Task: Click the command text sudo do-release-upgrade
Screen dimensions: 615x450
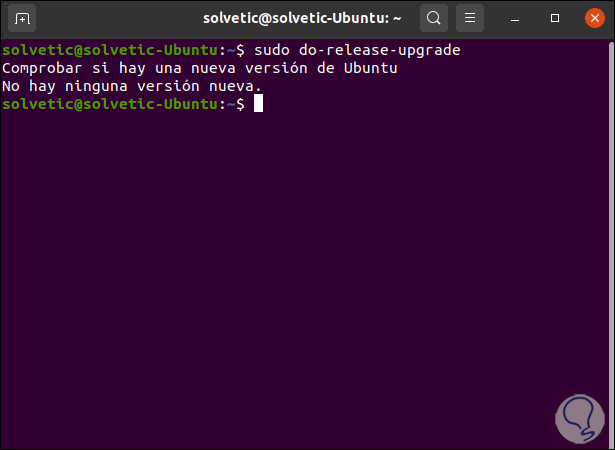Action: coord(357,50)
